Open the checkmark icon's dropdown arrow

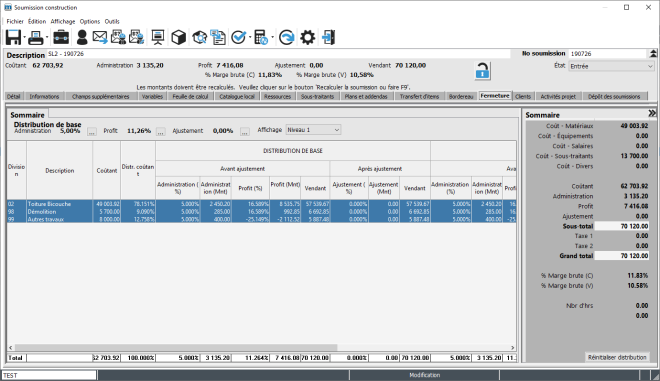[250, 37]
